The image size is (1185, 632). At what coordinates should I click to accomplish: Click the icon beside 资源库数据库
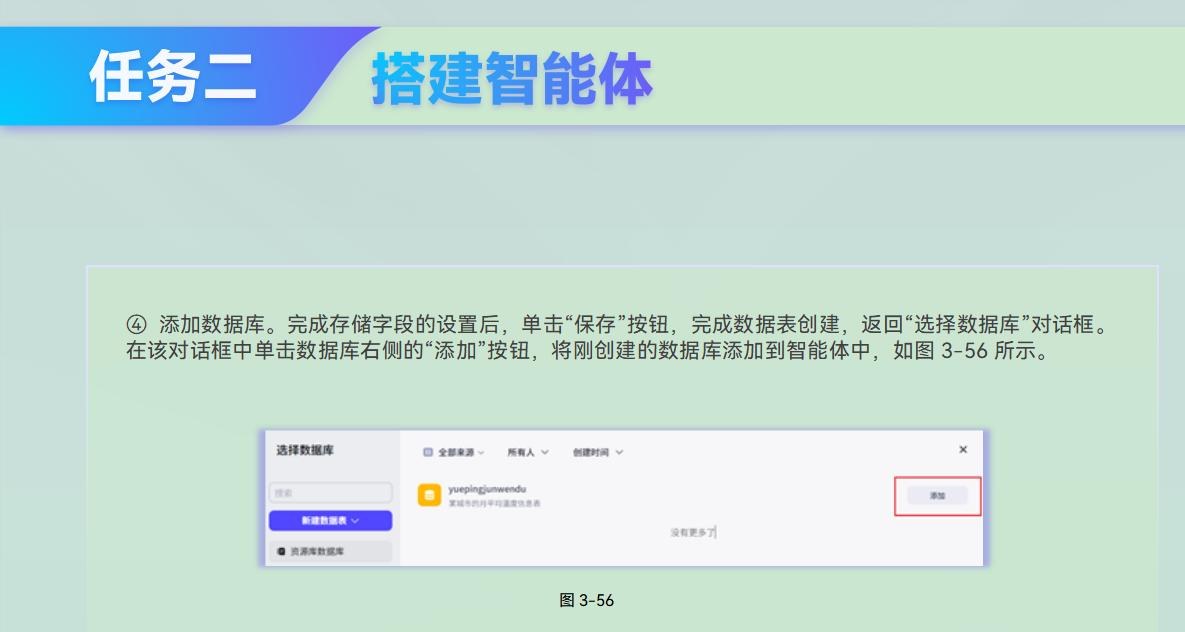(x=281, y=552)
